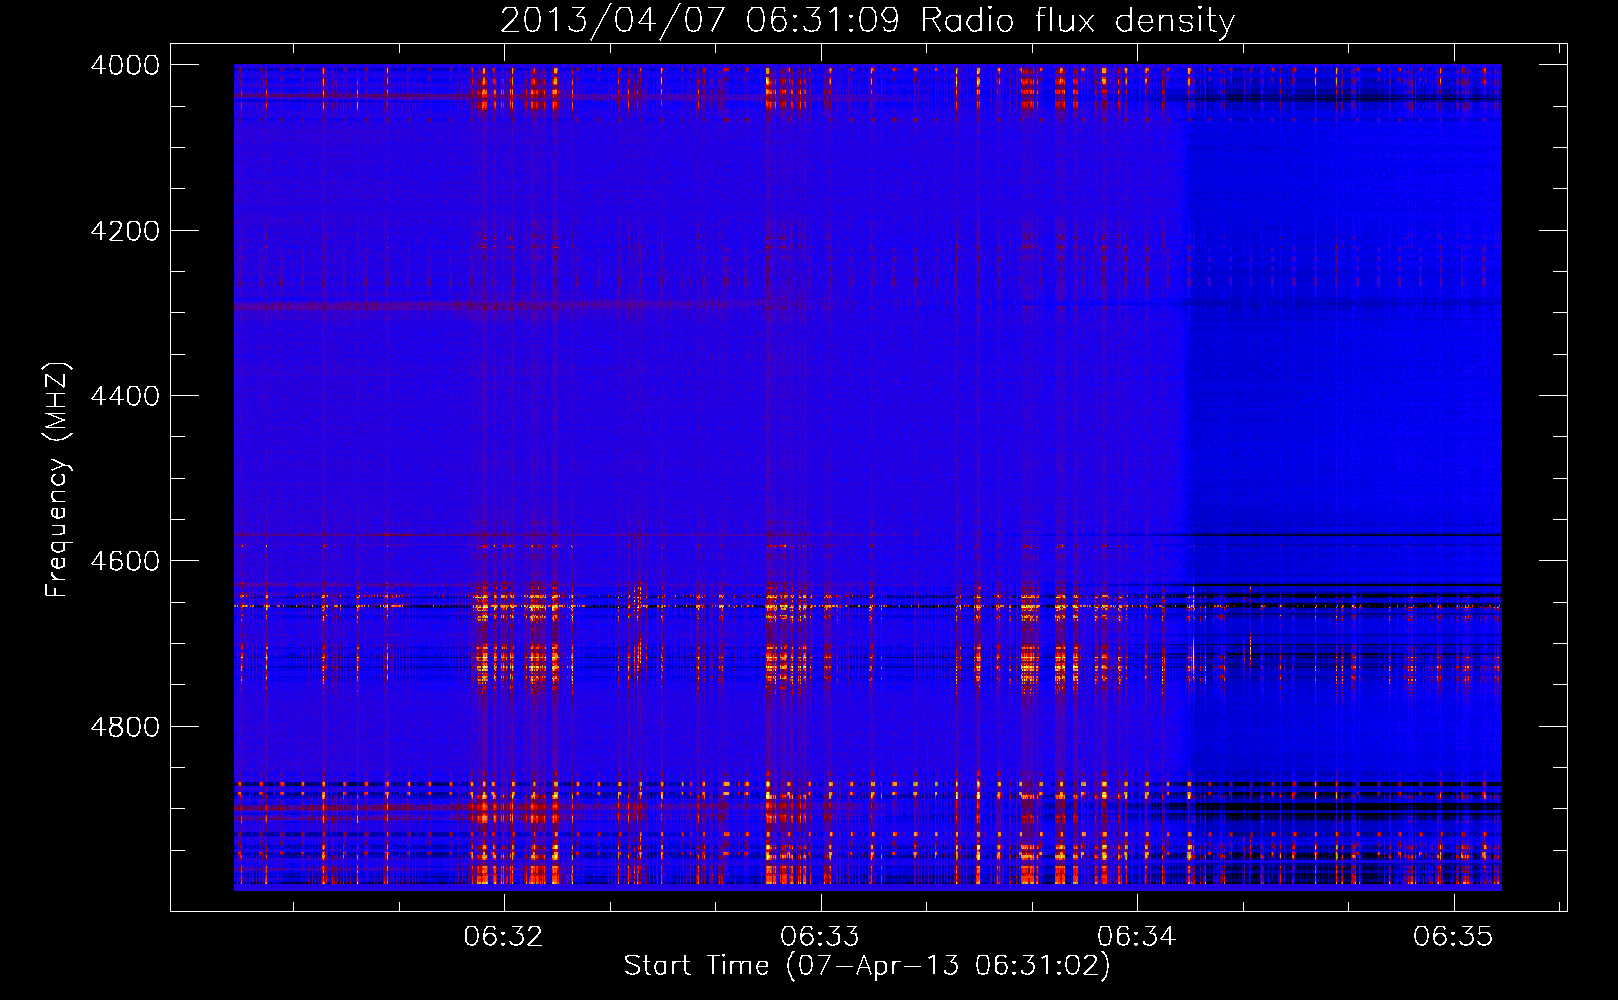This screenshot has width=1618, height=1000.
Task: Click the 4200 frequency axis label
Action: (x=125, y=231)
